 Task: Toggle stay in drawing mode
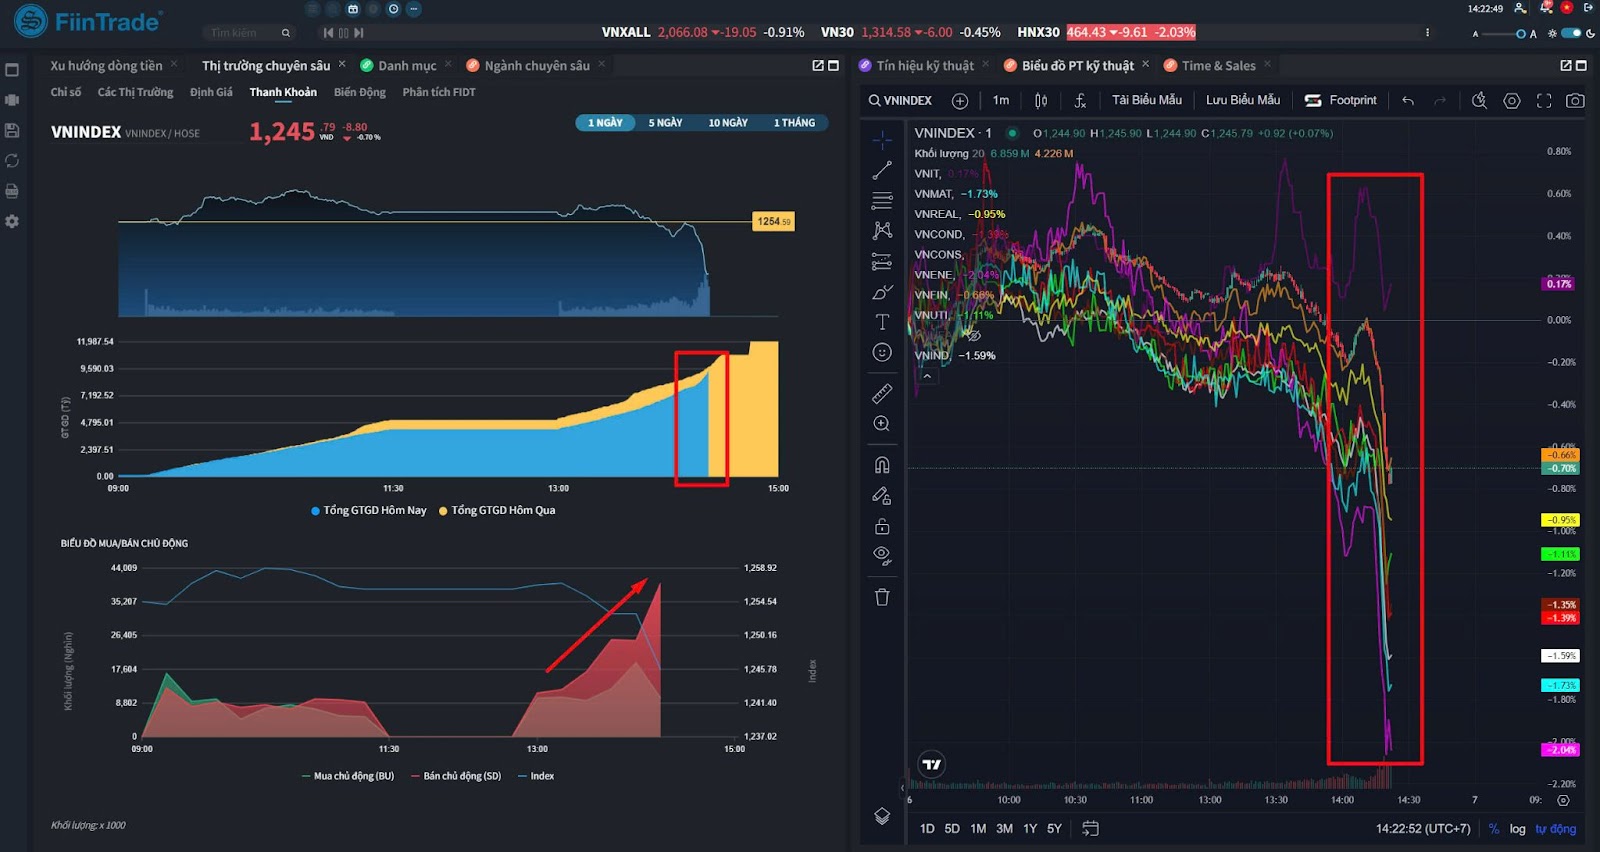click(x=881, y=495)
